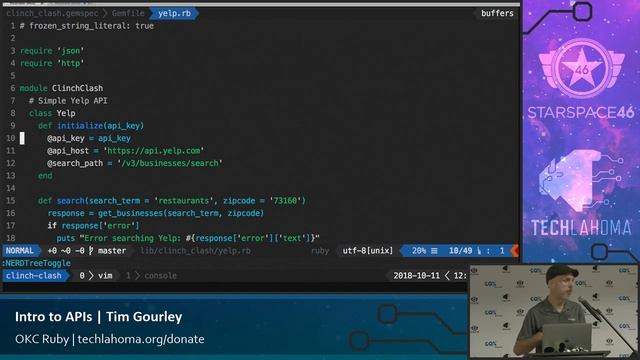Click the Techlahoma circuit state logo
Viewport: 640px width, 360px height.
(x=580, y=180)
